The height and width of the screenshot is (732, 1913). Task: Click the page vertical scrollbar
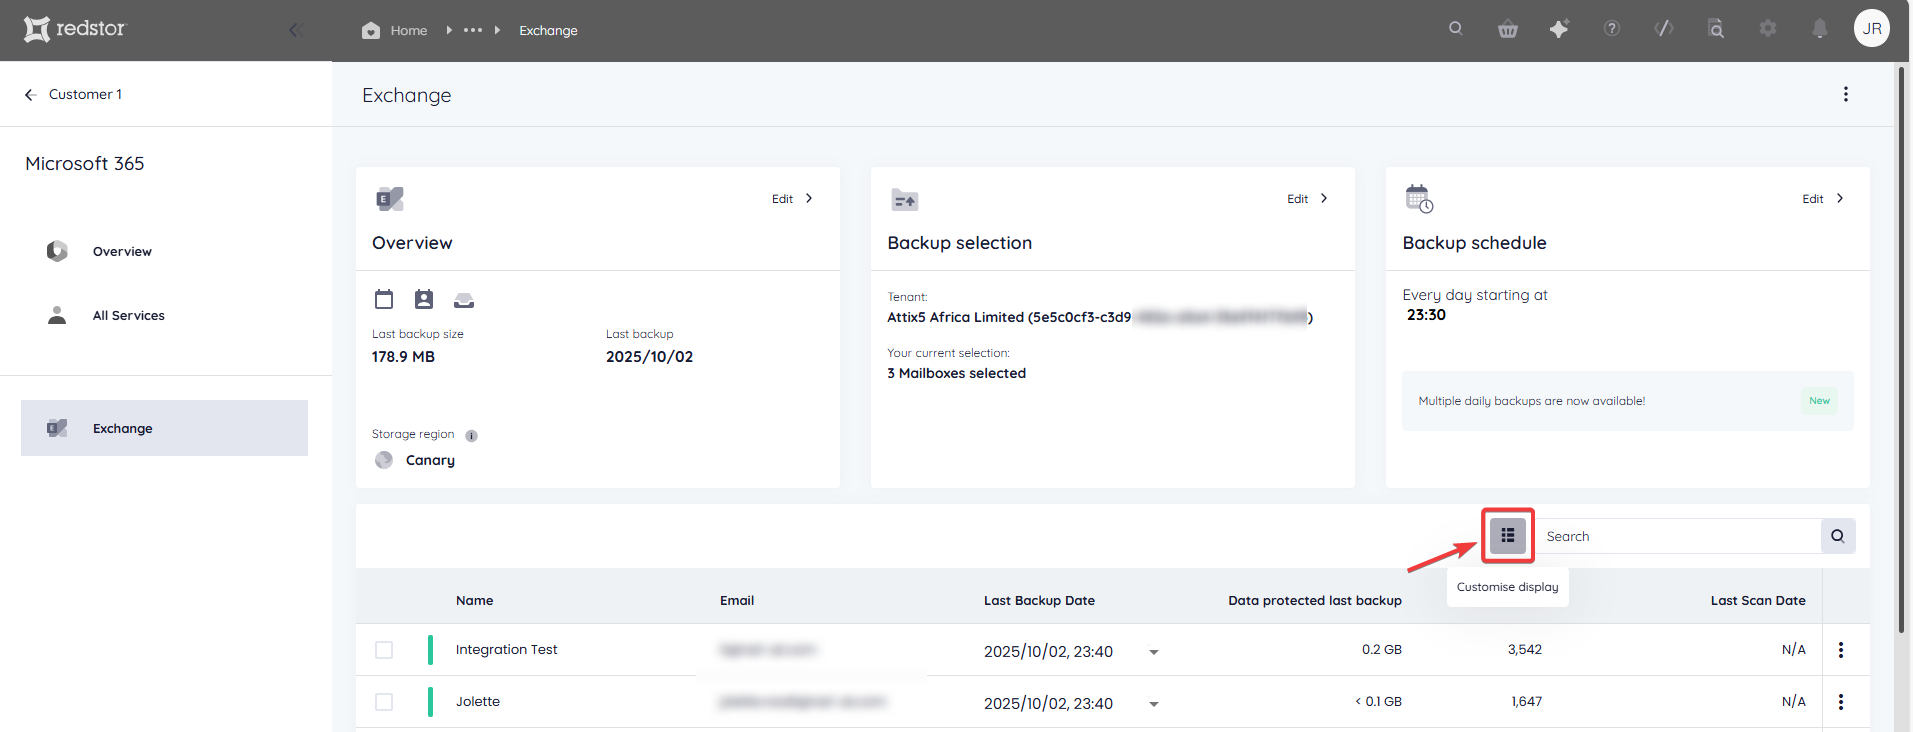coord(1902,350)
